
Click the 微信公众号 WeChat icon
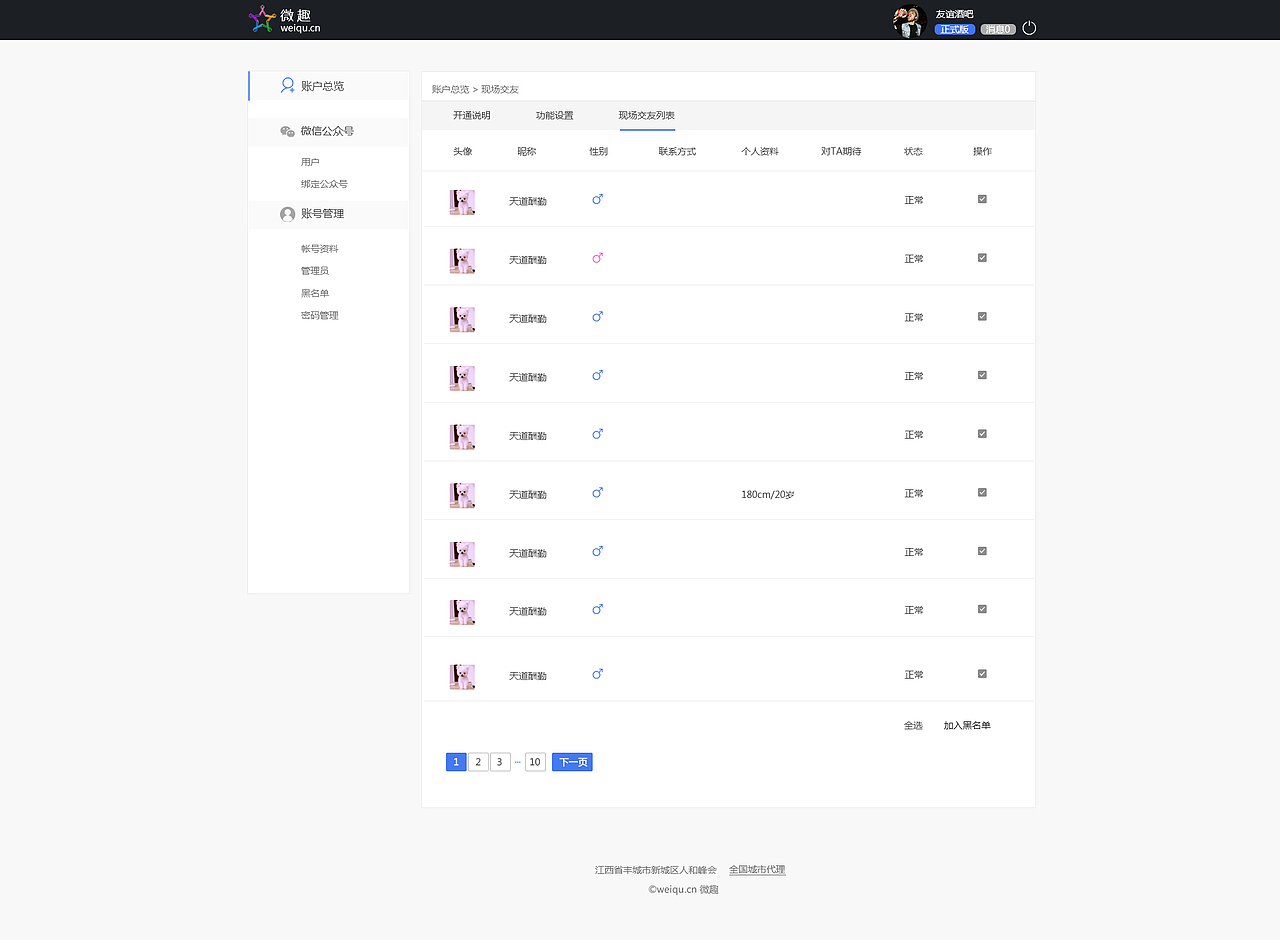tap(287, 131)
